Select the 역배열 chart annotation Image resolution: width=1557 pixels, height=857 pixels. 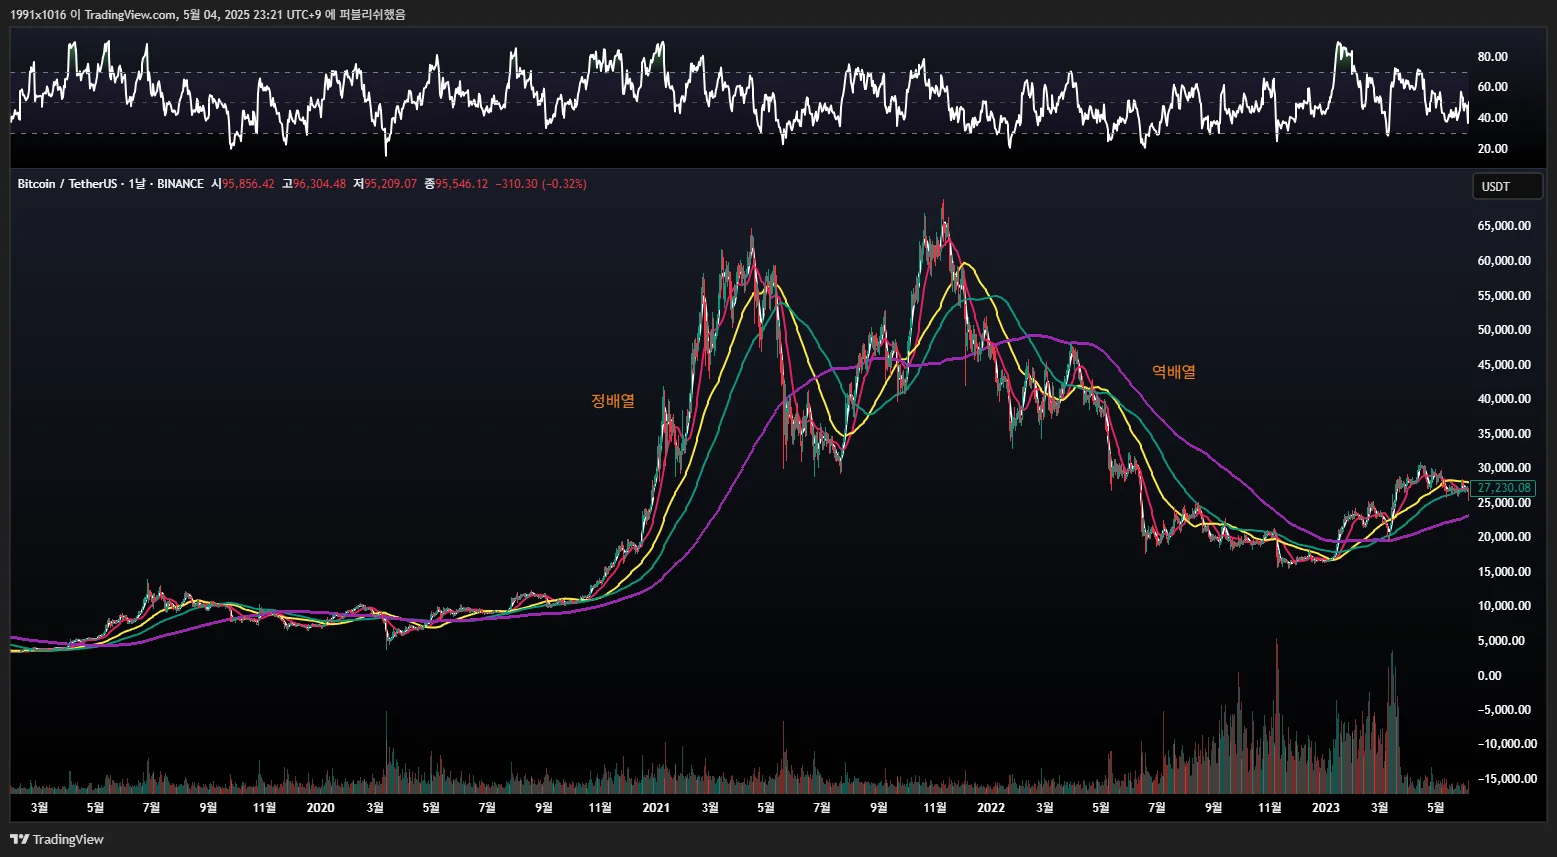pyautogui.click(x=1174, y=372)
